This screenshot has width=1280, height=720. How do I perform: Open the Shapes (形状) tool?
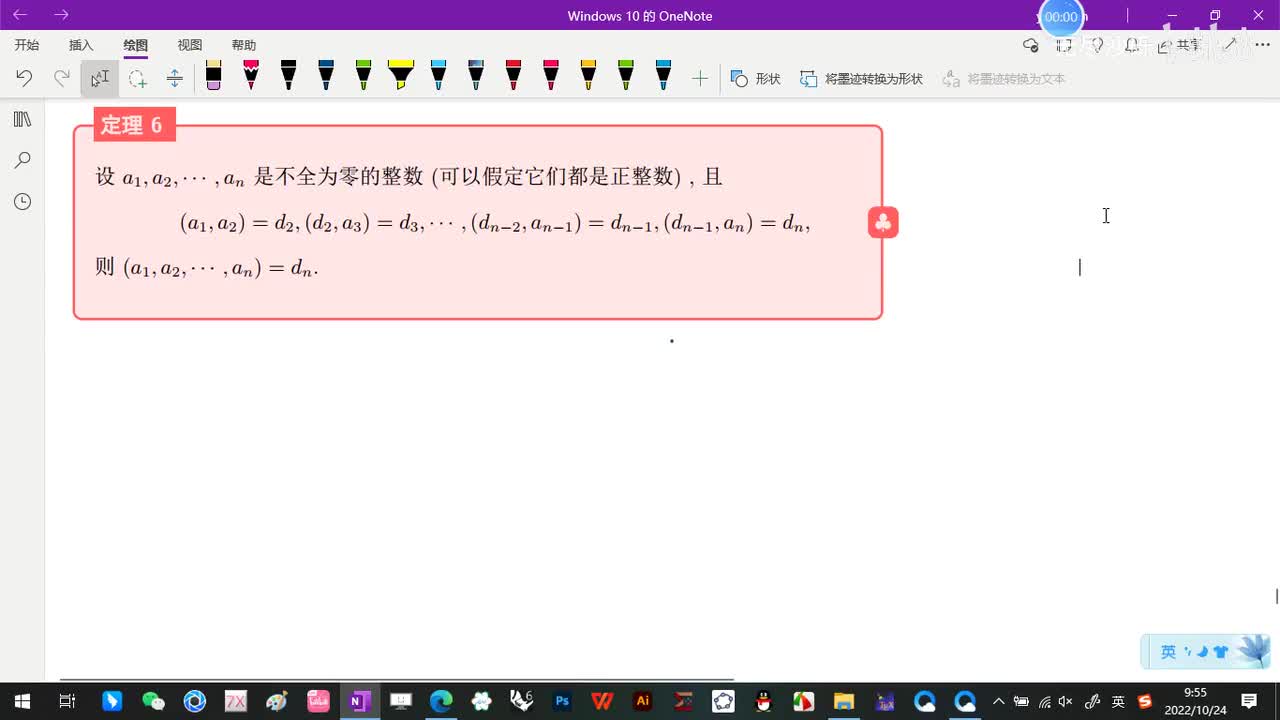756,78
